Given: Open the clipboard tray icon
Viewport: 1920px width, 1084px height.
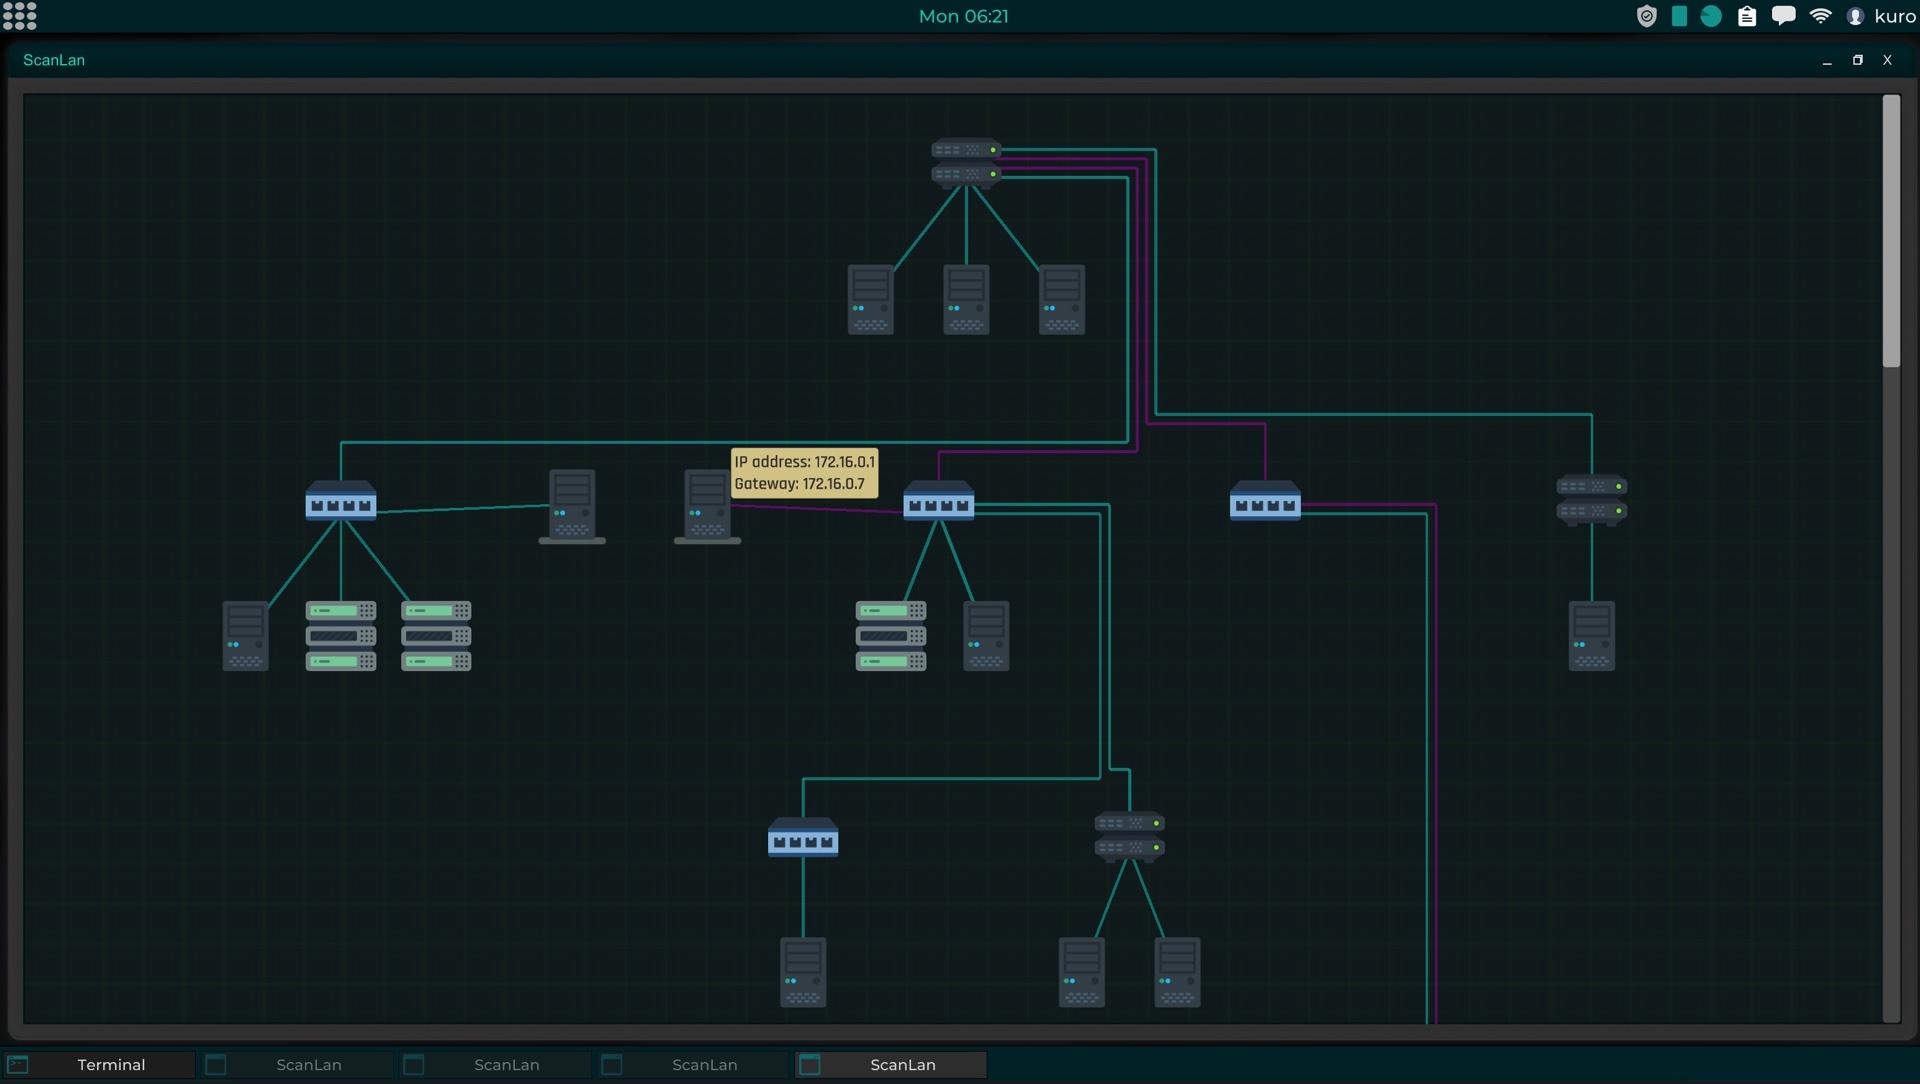Looking at the screenshot, I should [1747, 16].
